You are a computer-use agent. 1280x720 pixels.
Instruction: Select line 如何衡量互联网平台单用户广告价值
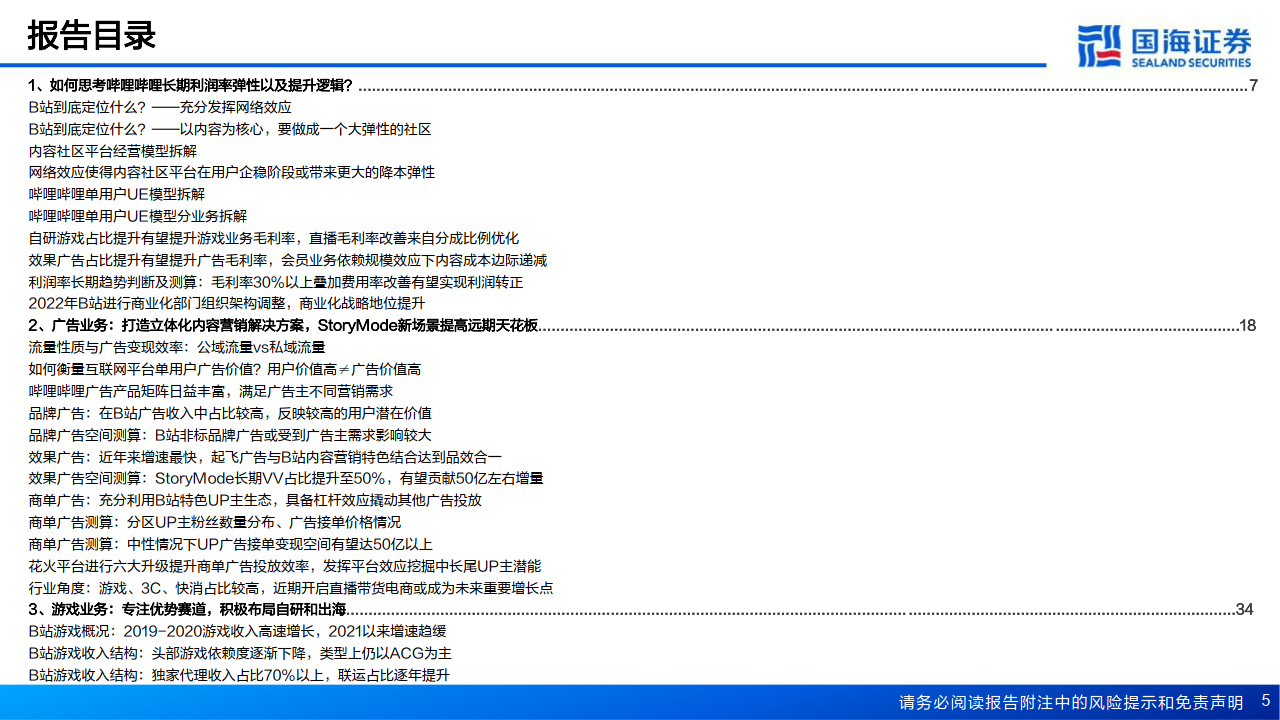[x=225, y=369]
